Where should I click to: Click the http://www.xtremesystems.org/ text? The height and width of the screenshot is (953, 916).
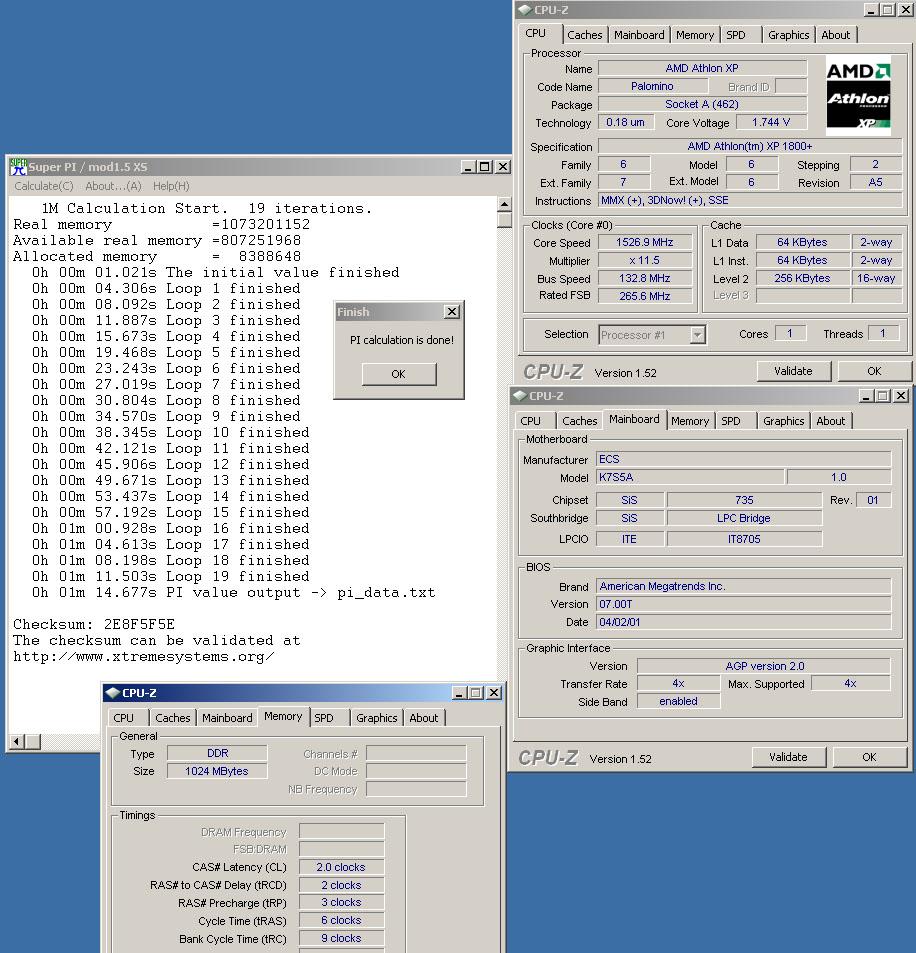pos(143,656)
